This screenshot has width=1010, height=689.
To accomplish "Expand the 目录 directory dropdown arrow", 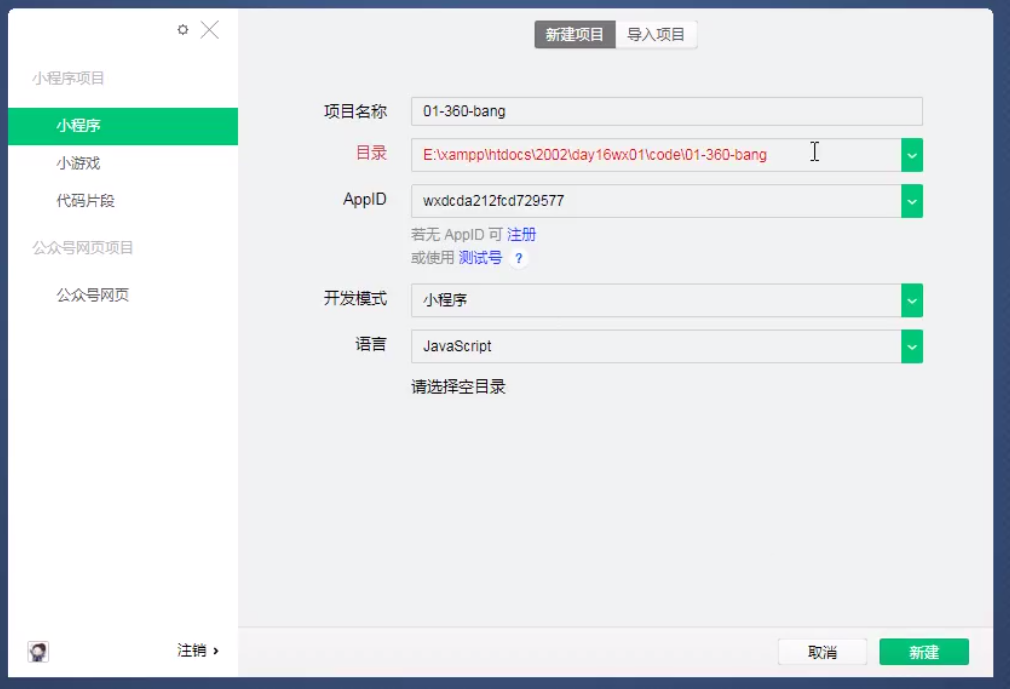I will (911, 155).
